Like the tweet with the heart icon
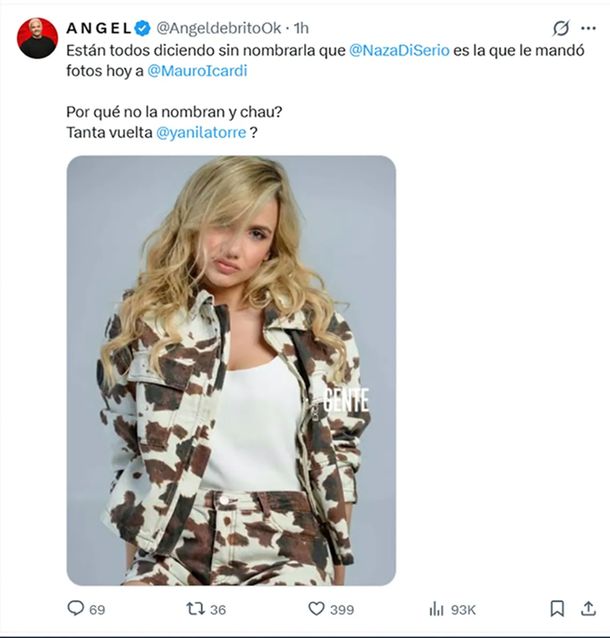The height and width of the screenshot is (638, 610). [316, 608]
